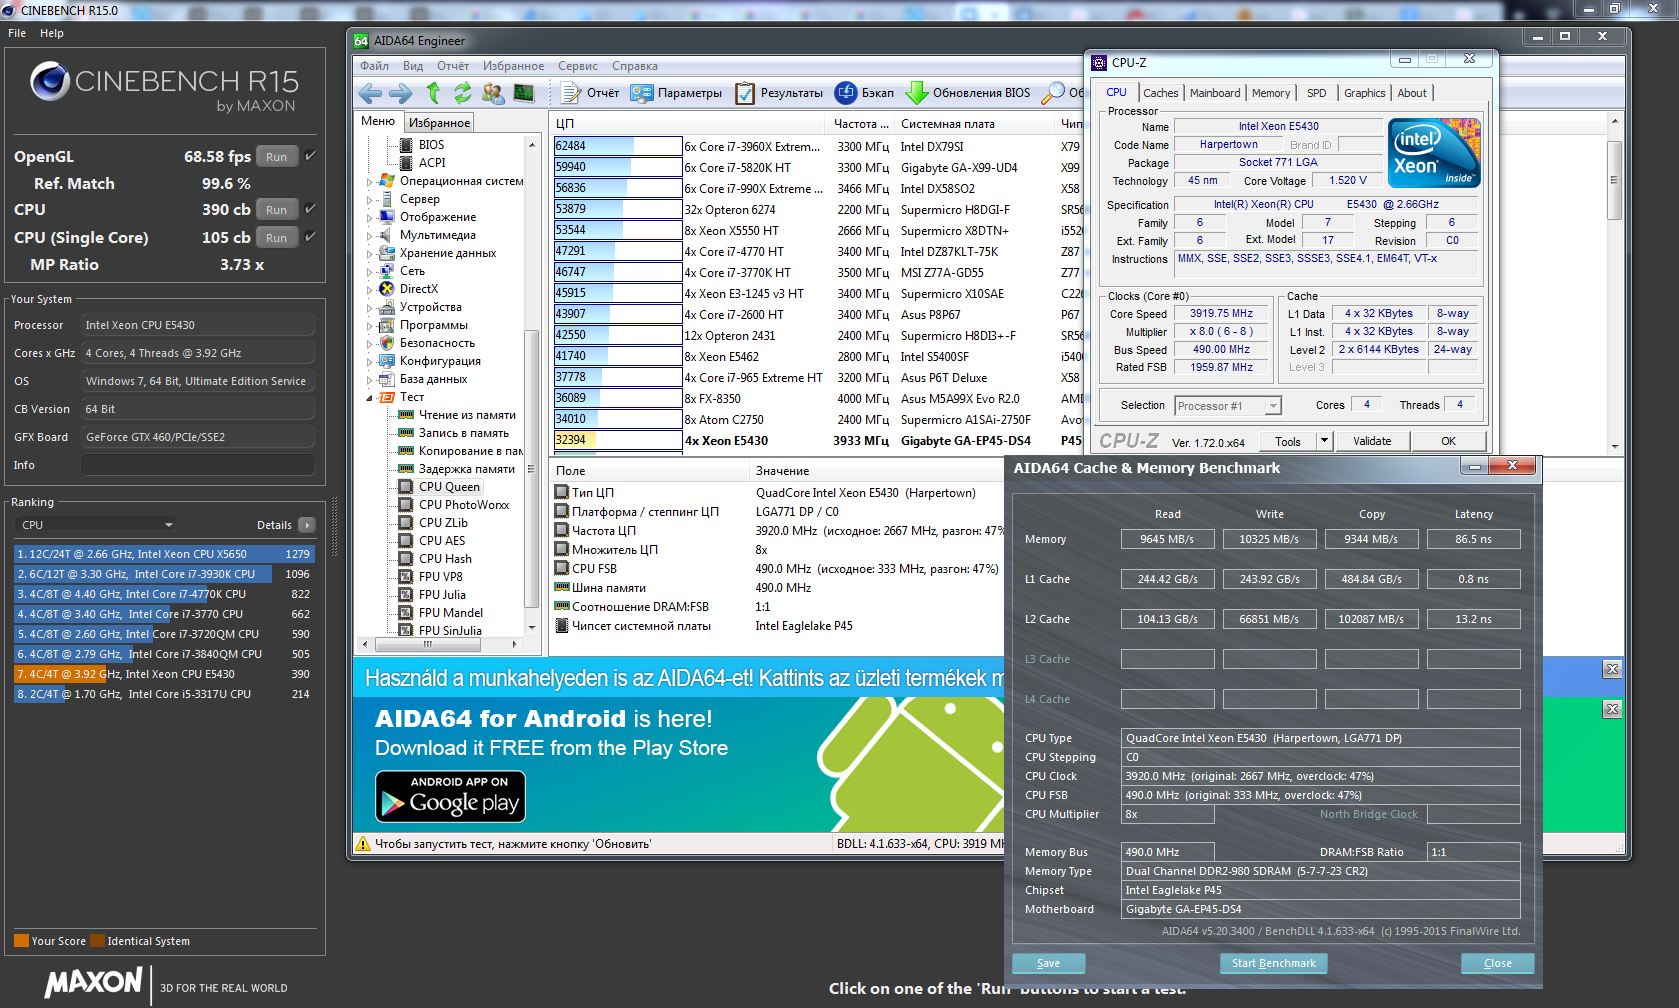Click the Отчёт report icon in AIDA64 toolbar
This screenshot has width=1679, height=1008.
tap(570, 93)
